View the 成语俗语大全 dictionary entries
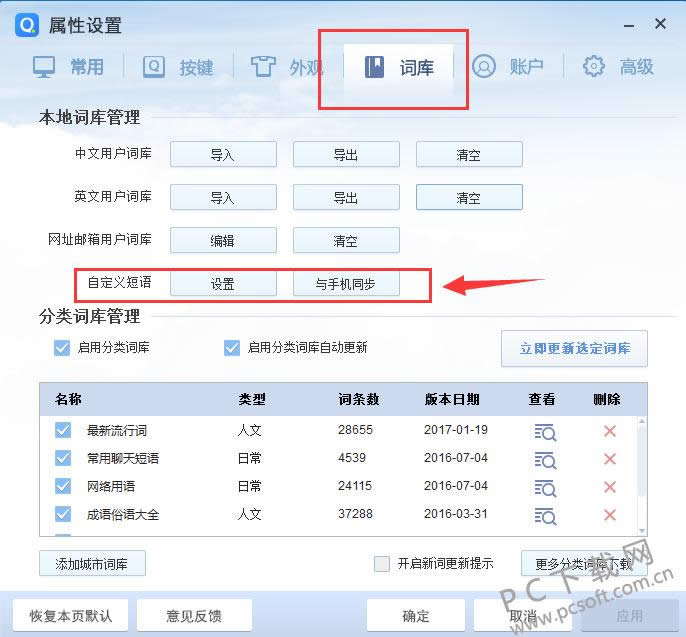Screen dimensions: 686x637 [545, 515]
